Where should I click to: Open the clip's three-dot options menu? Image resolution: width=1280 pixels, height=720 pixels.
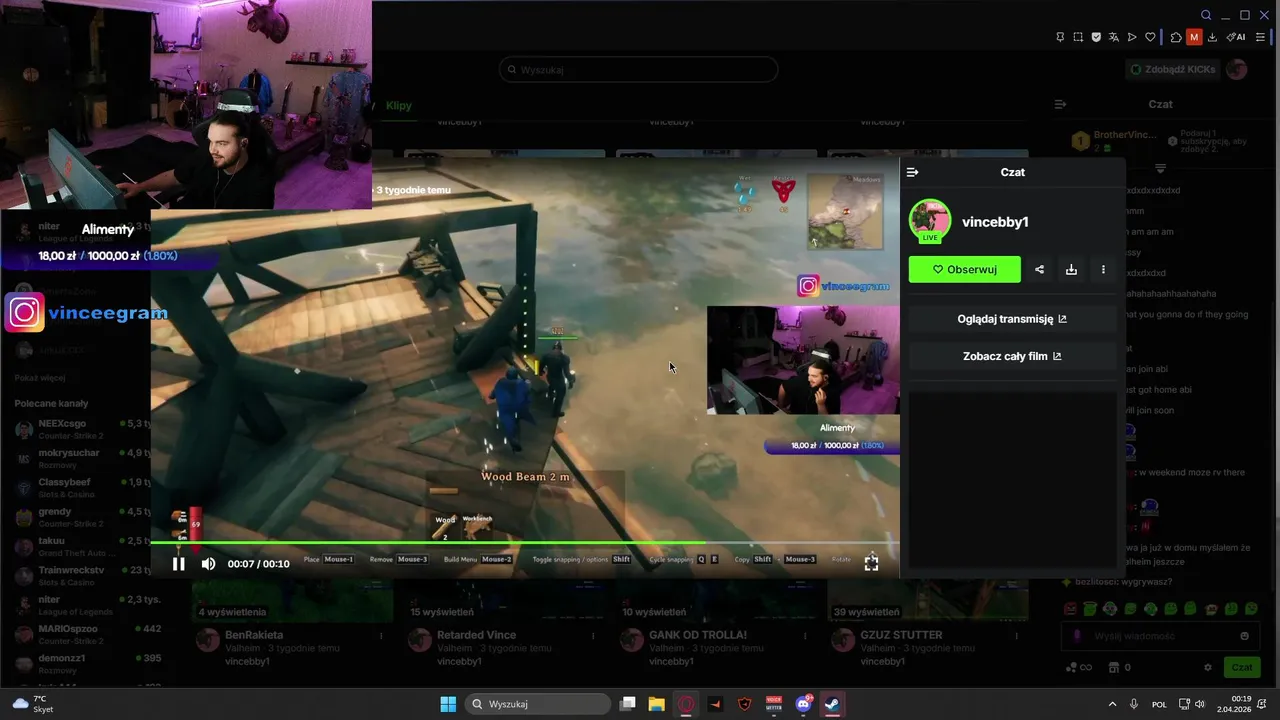(1103, 269)
